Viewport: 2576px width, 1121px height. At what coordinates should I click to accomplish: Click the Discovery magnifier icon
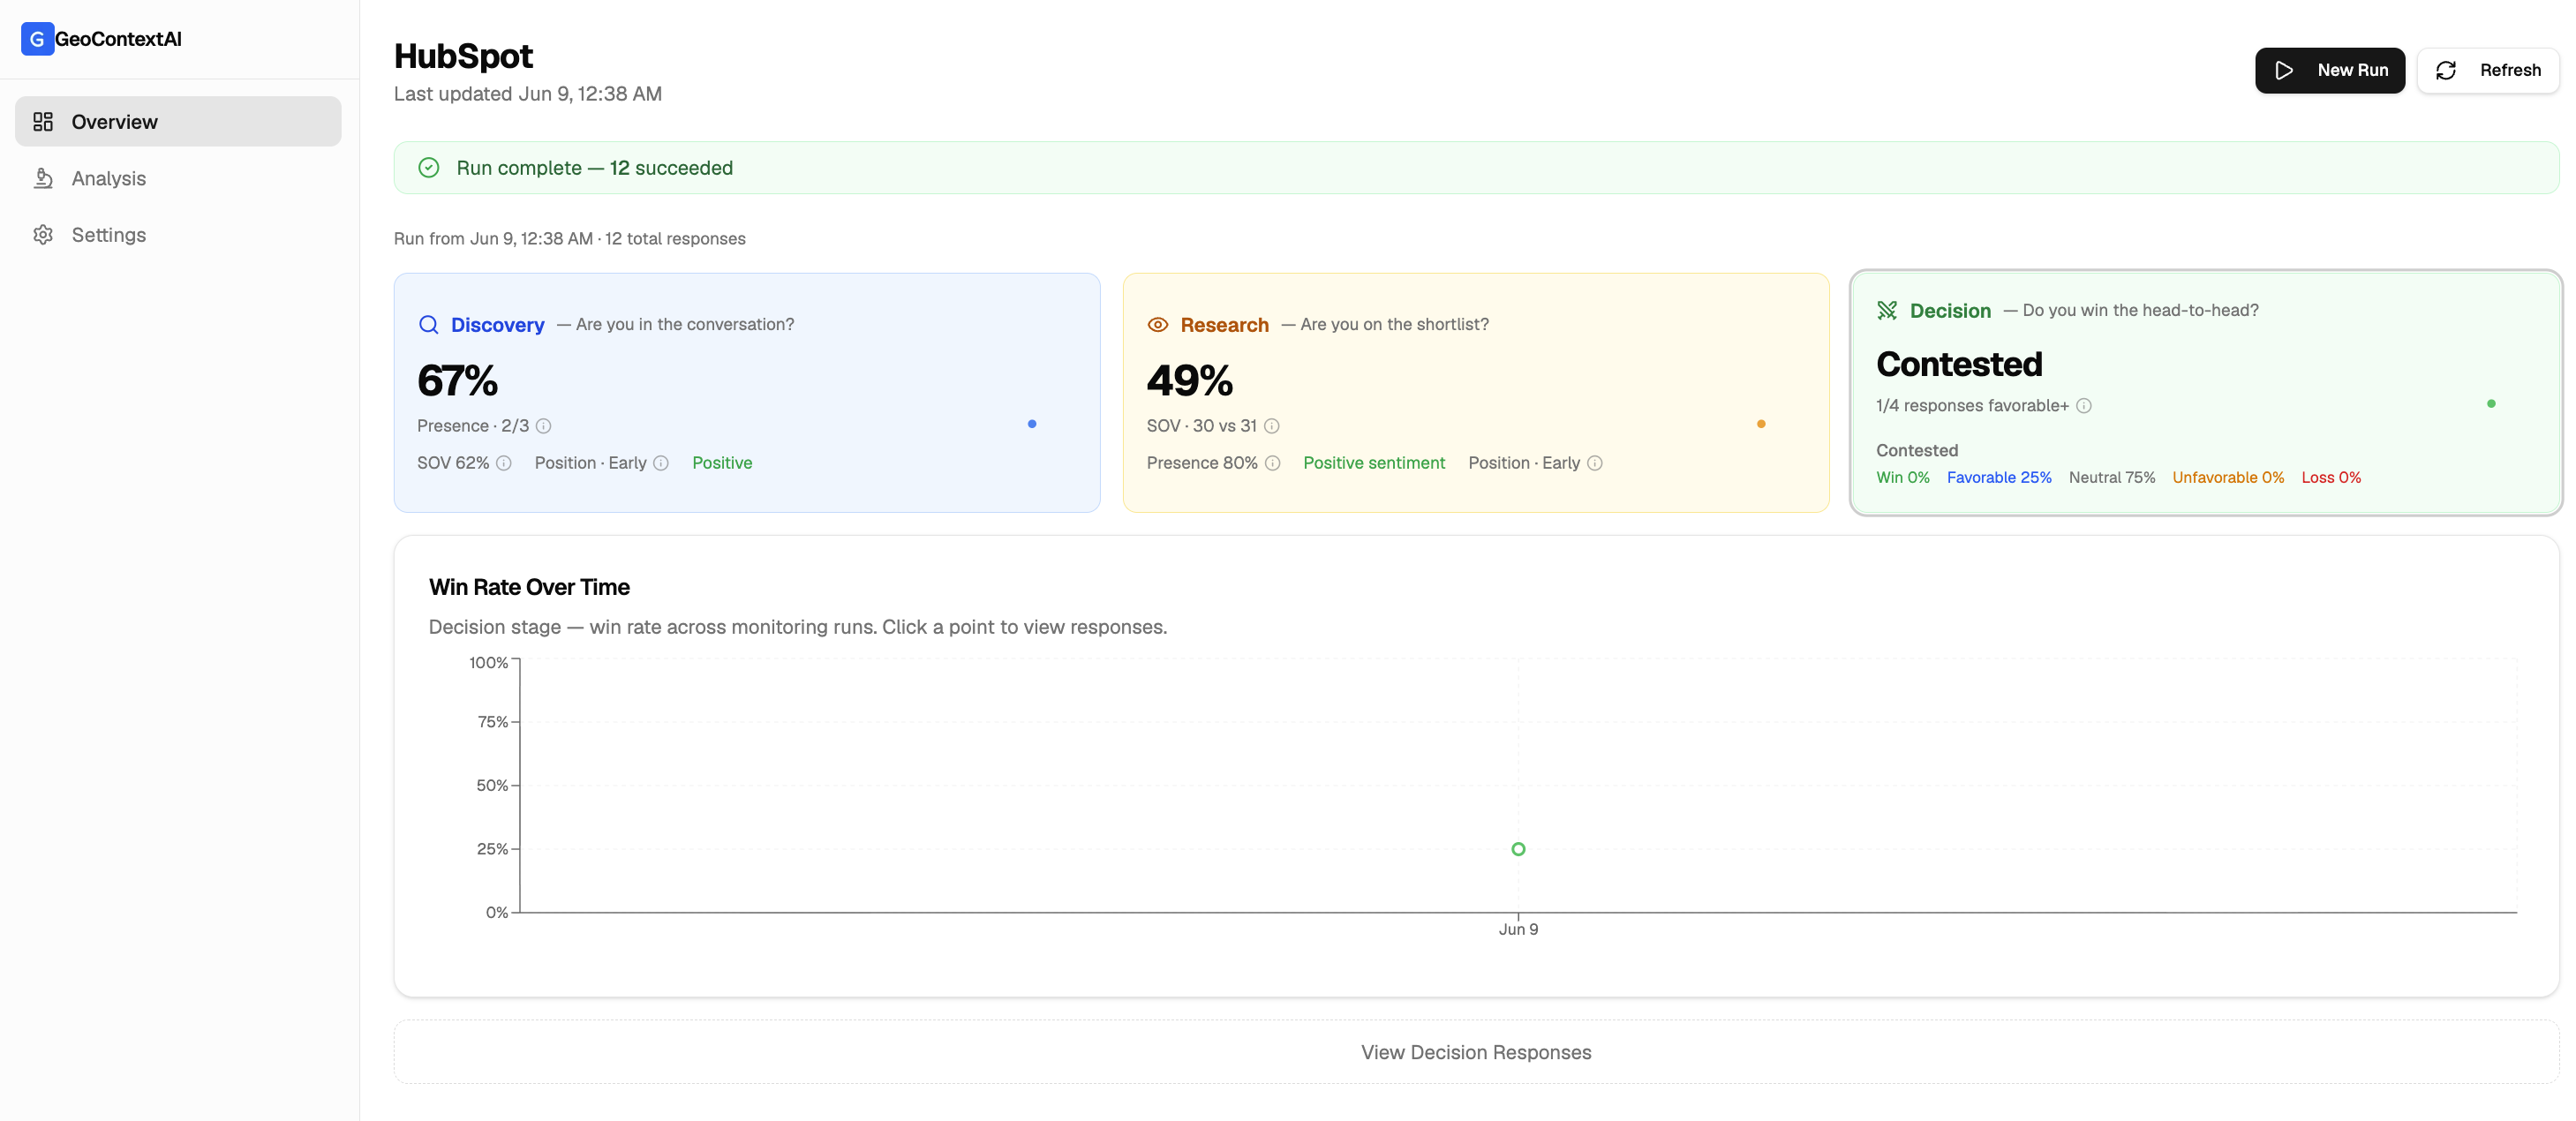pos(429,325)
